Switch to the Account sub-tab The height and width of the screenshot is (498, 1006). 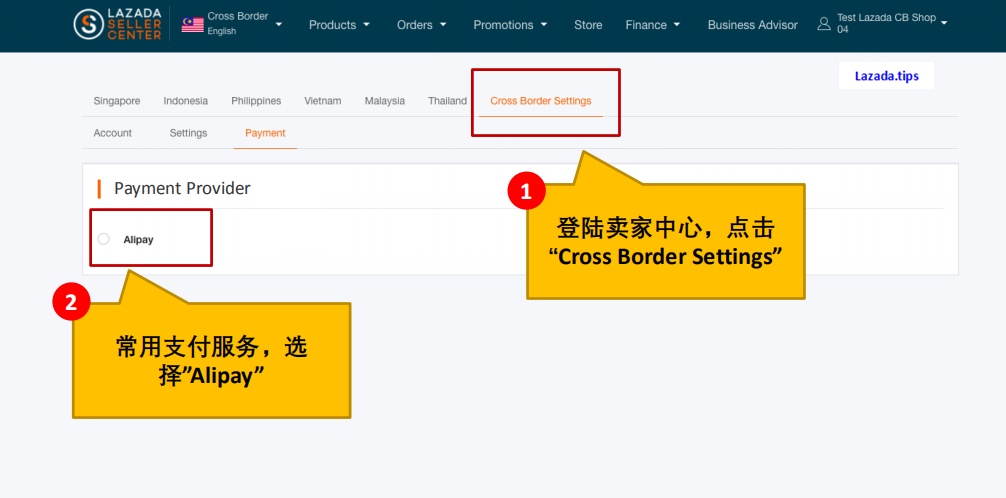(x=113, y=133)
